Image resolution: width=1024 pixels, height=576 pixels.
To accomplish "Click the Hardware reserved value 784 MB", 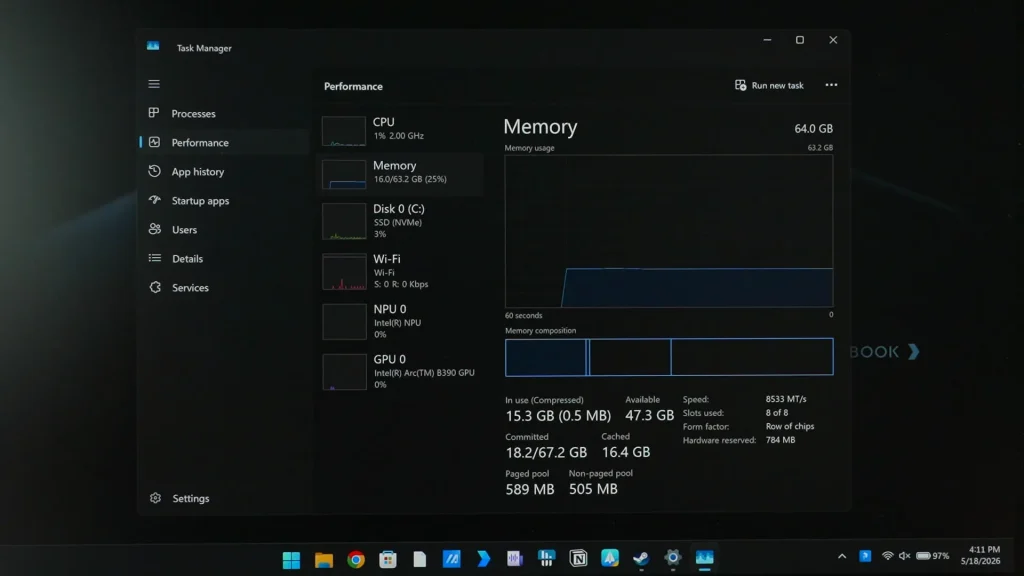I will point(780,440).
